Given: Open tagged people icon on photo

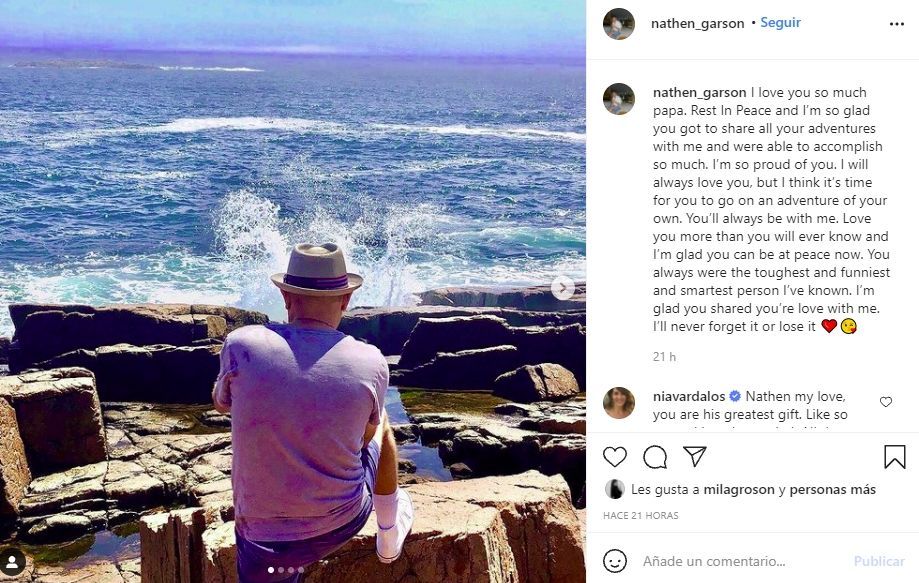Looking at the screenshot, I should tap(12, 562).
